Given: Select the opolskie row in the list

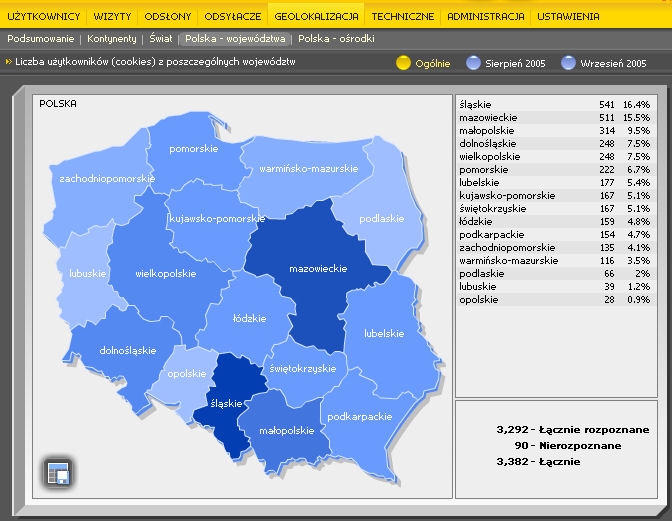Looking at the screenshot, I should click(x=556, y=299).
